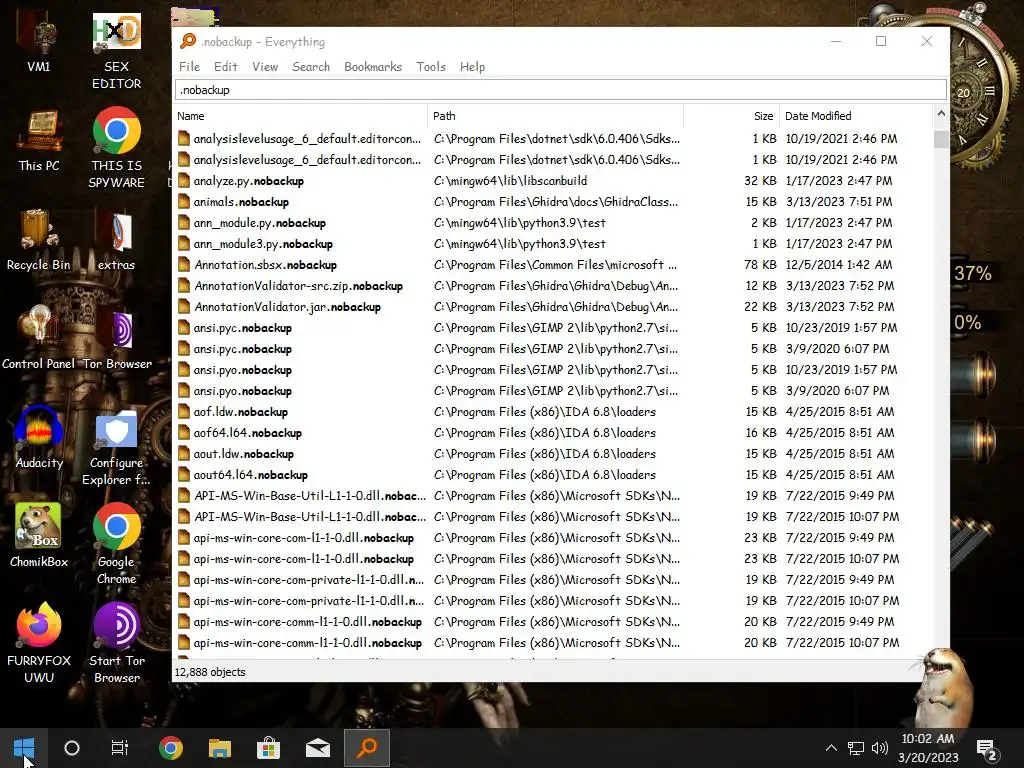The height and width of the screenshot is (768, 1024).
Task: Open volume control tray icon
Action: tap(880, 748)
